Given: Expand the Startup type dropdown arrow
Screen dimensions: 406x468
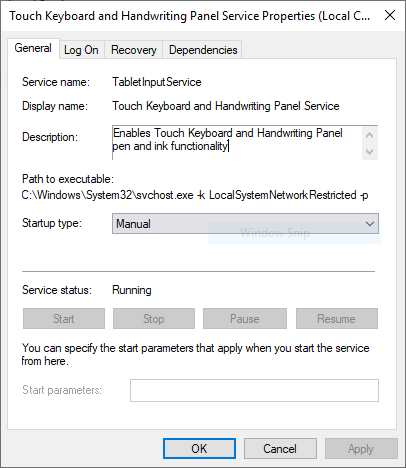Looking at the screenshot, I should point(370,224).
